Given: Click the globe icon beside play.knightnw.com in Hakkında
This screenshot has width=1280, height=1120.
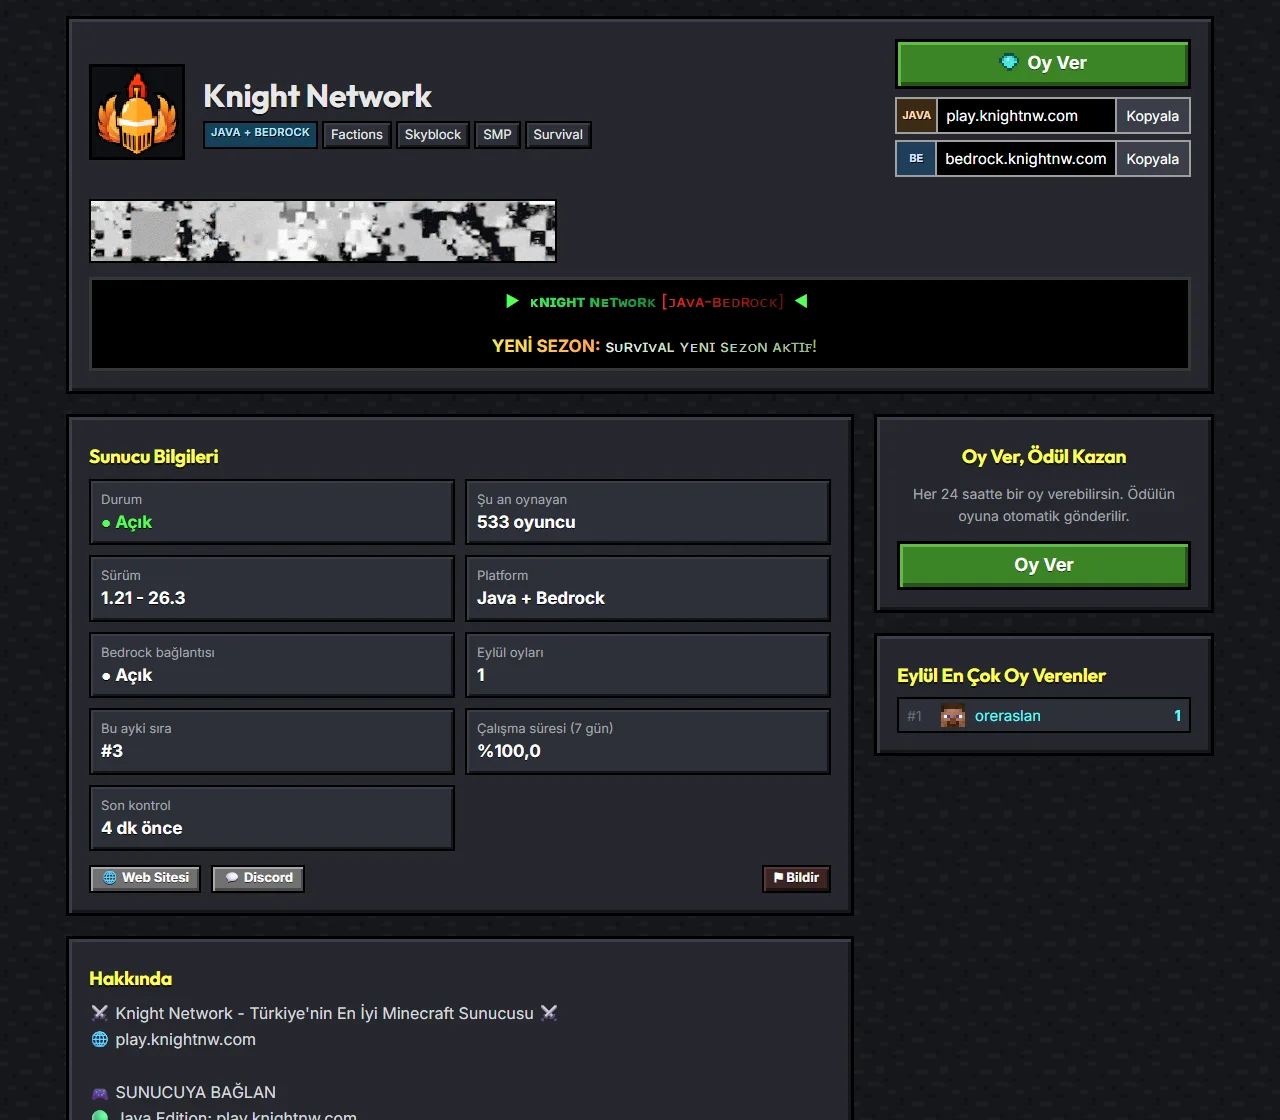Looking at the screenshot, I should [100, 1040].
